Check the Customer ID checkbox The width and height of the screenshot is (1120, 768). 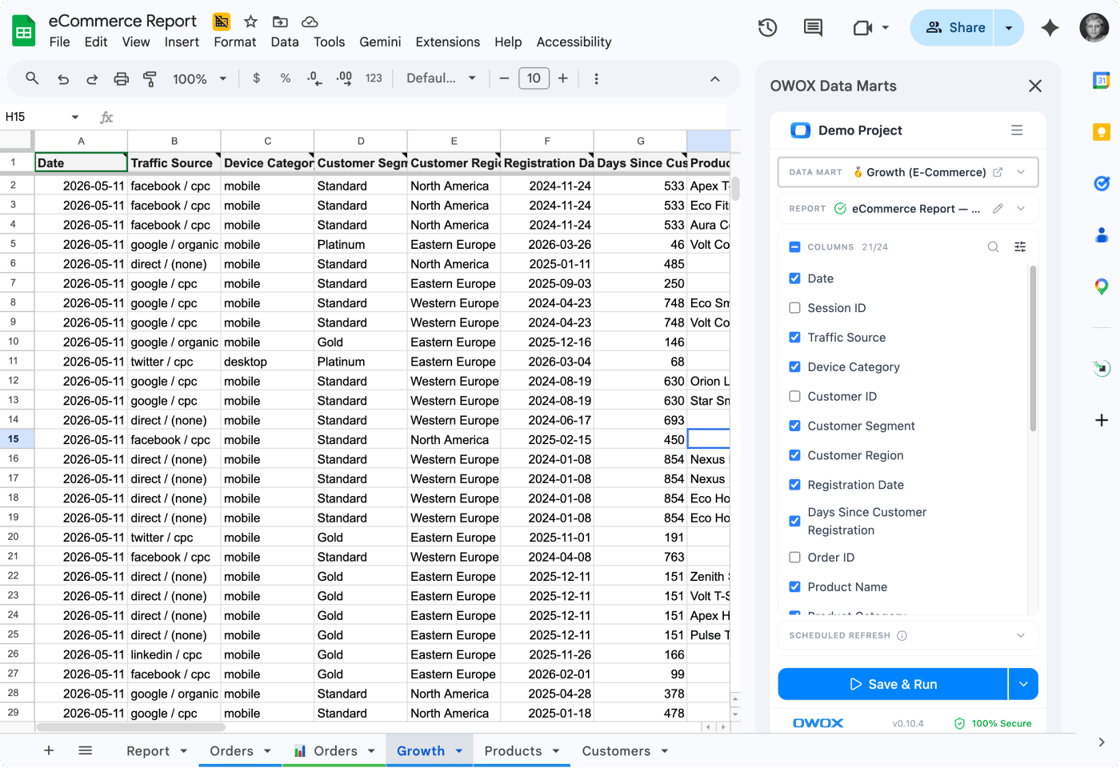pos(794,396)
